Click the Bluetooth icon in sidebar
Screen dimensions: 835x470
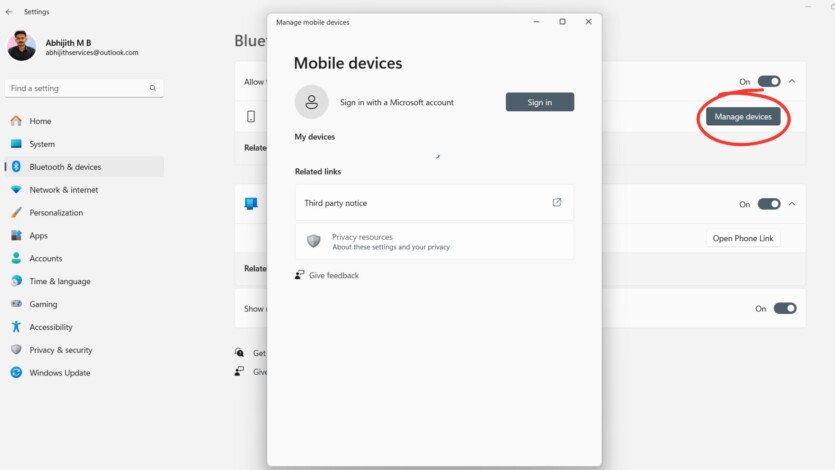[x=16, y=167]
